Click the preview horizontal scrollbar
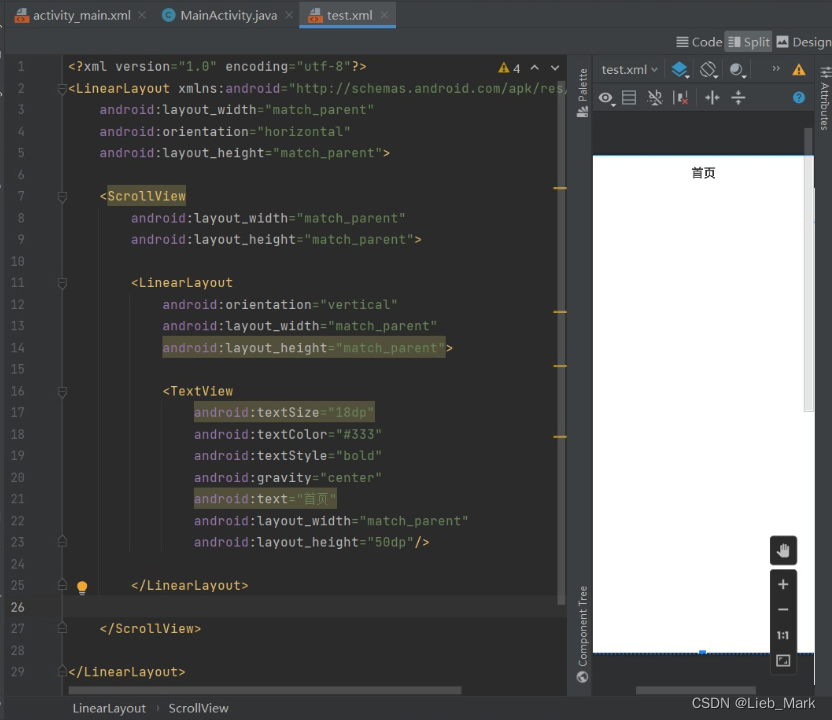The width and height of the screenshot is (832, 720). (696, 690)
